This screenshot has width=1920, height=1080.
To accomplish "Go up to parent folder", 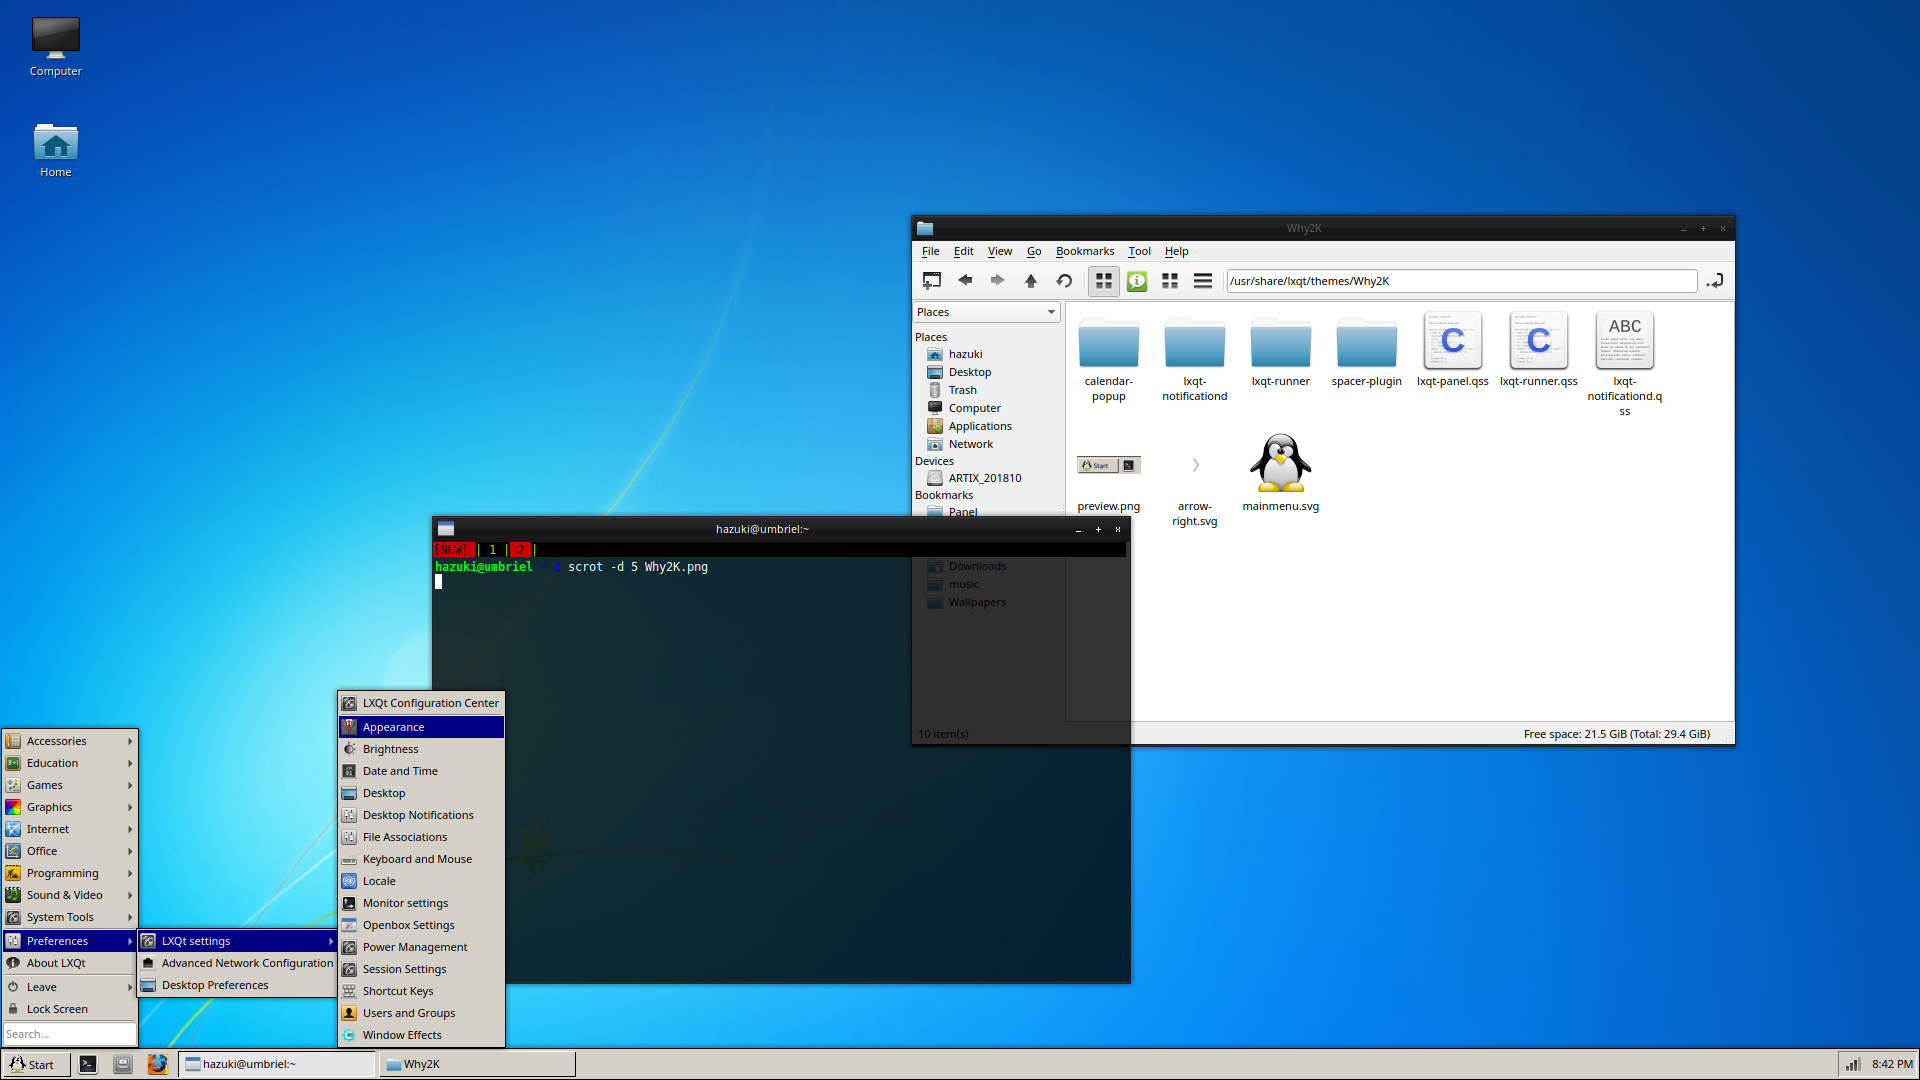I will (x=1031, y=281).
